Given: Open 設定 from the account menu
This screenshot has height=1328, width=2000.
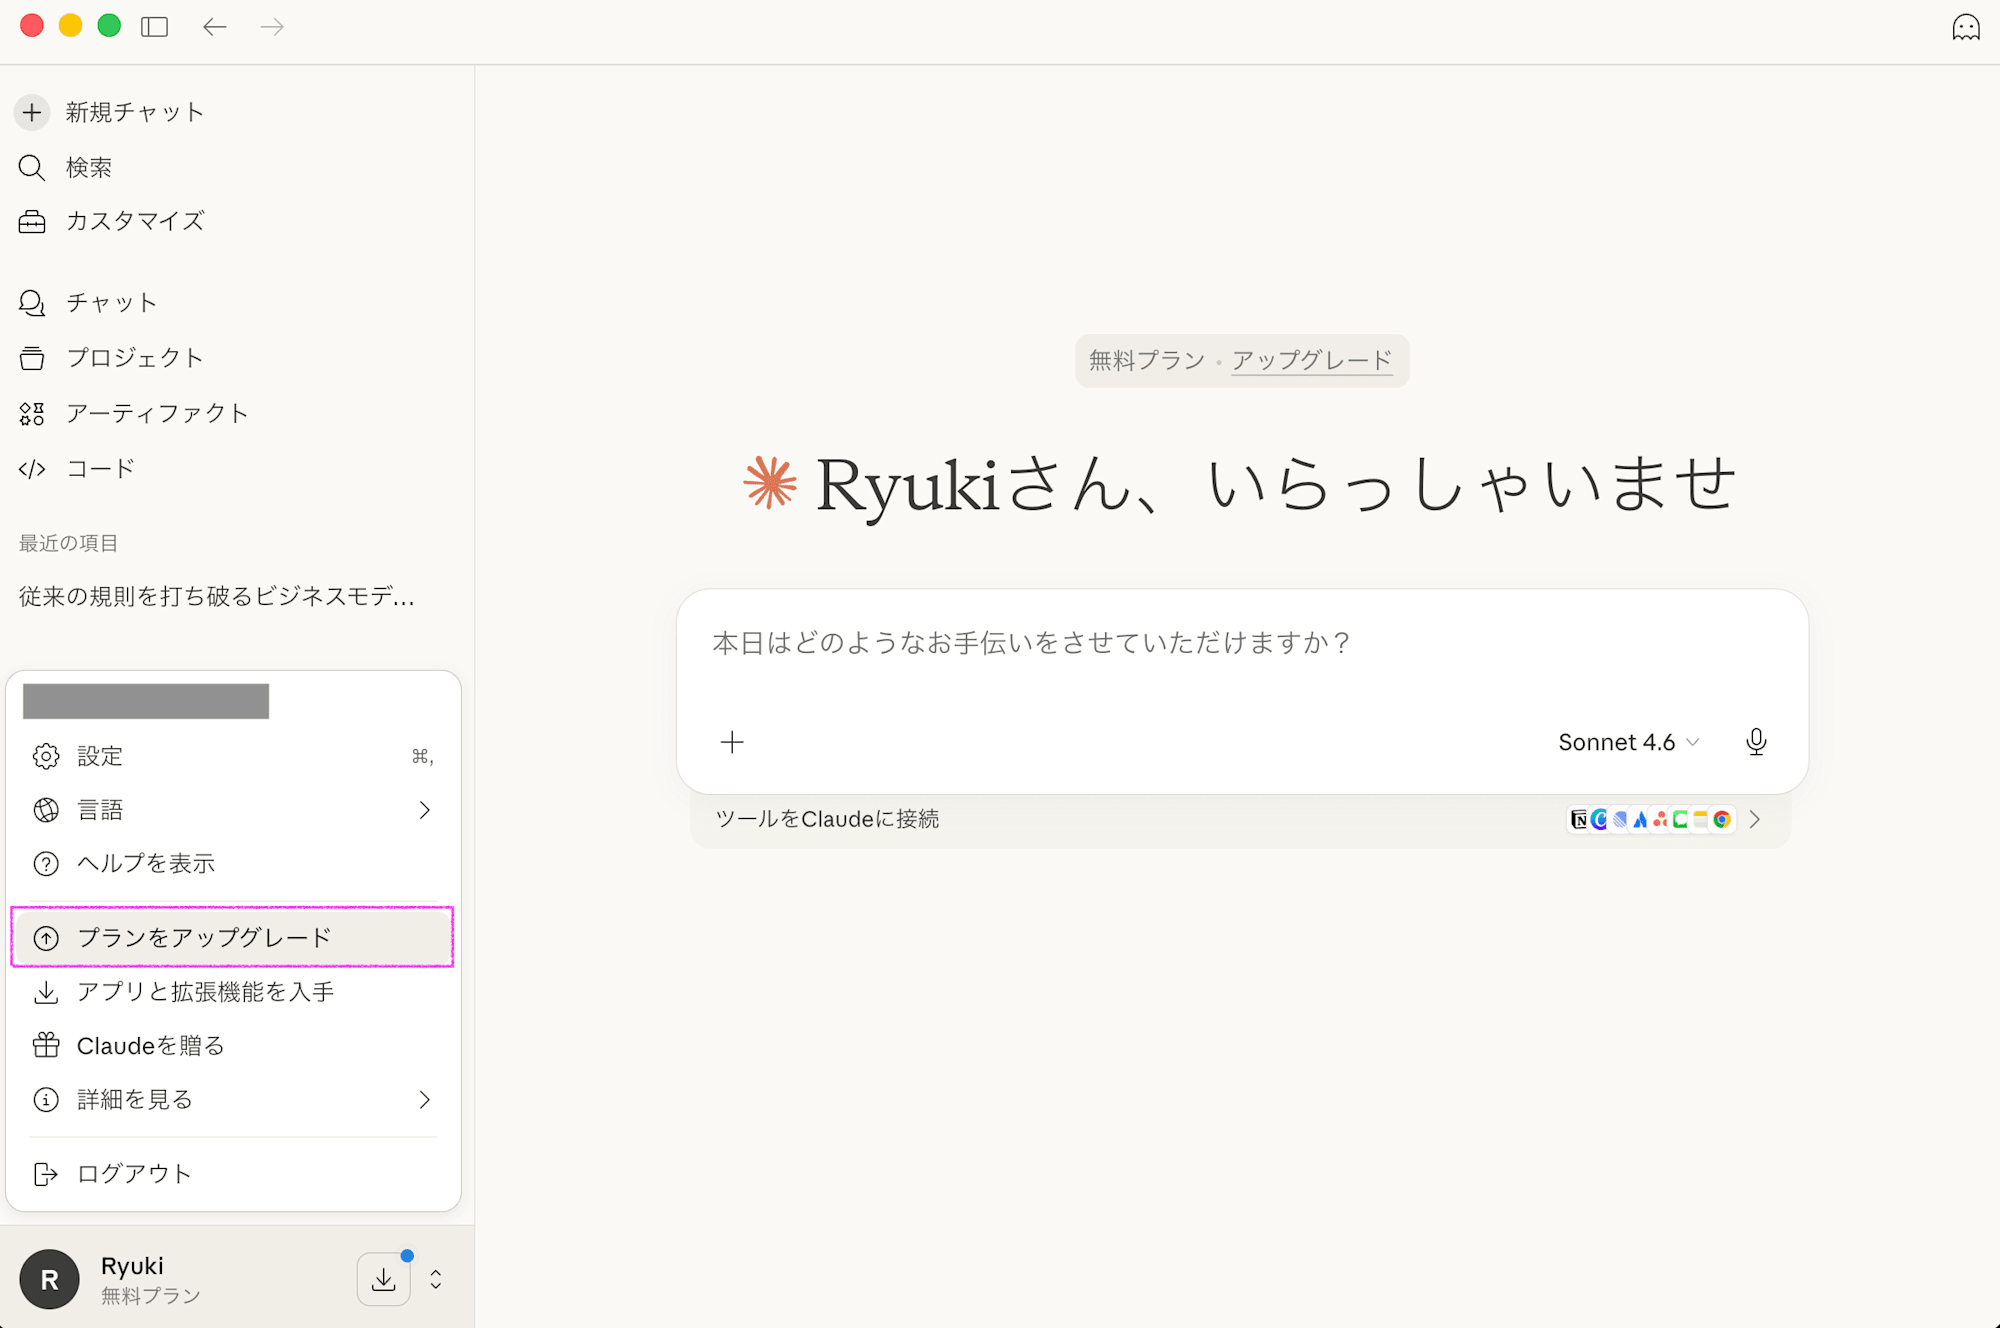Looking at the screenshot, I should point(100,756).
